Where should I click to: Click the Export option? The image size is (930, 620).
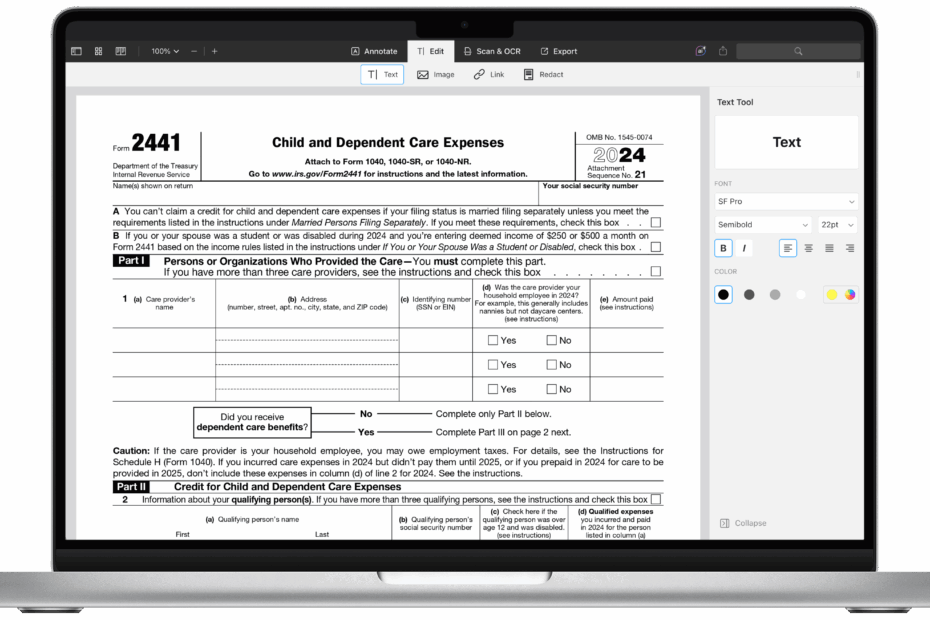(561, 50)
